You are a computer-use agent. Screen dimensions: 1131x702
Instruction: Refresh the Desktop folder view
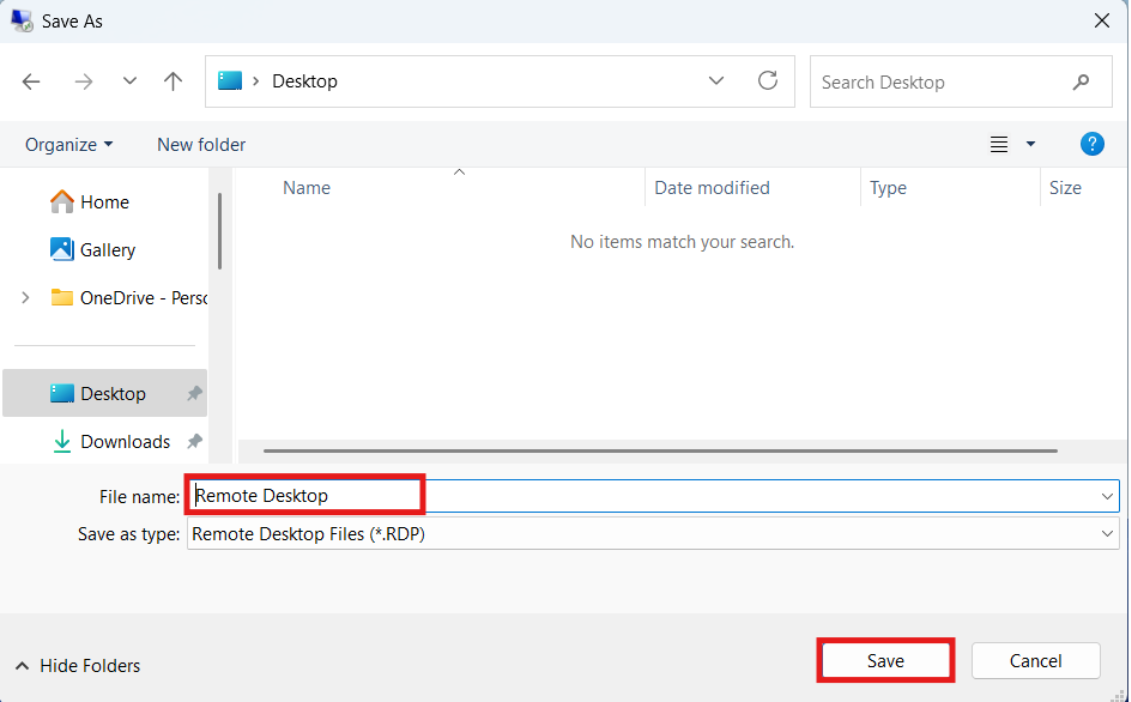pyautogui.click(x=768, y=81)
